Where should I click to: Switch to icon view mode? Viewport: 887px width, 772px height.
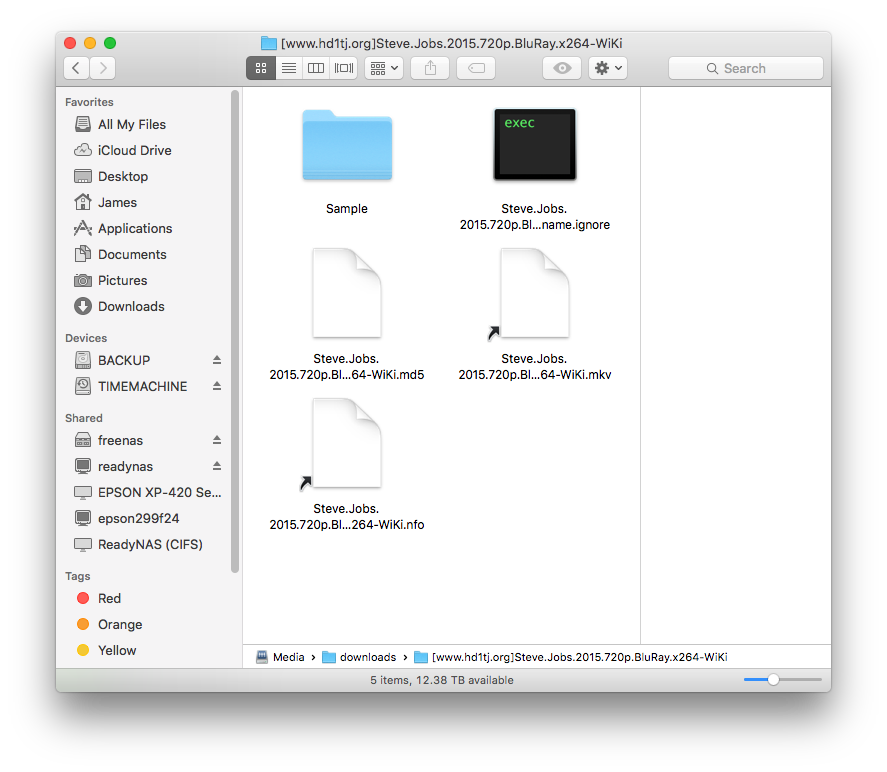261,68
